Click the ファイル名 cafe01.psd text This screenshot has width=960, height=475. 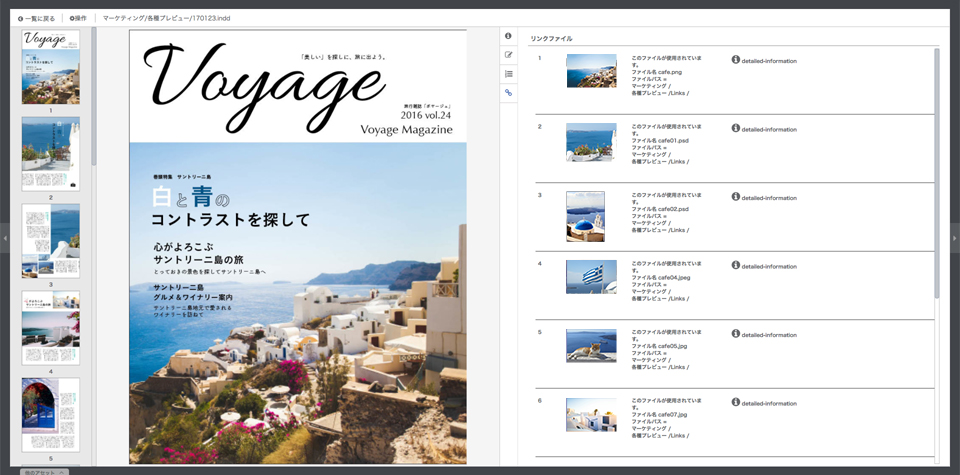tap(661, 140)
